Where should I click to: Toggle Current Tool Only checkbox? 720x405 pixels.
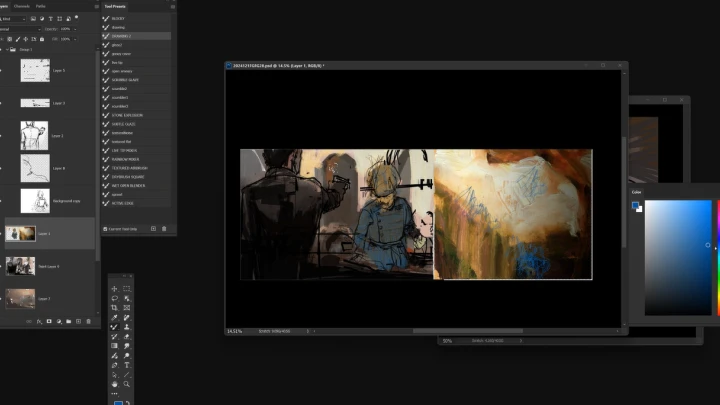[x=105, y=229]
